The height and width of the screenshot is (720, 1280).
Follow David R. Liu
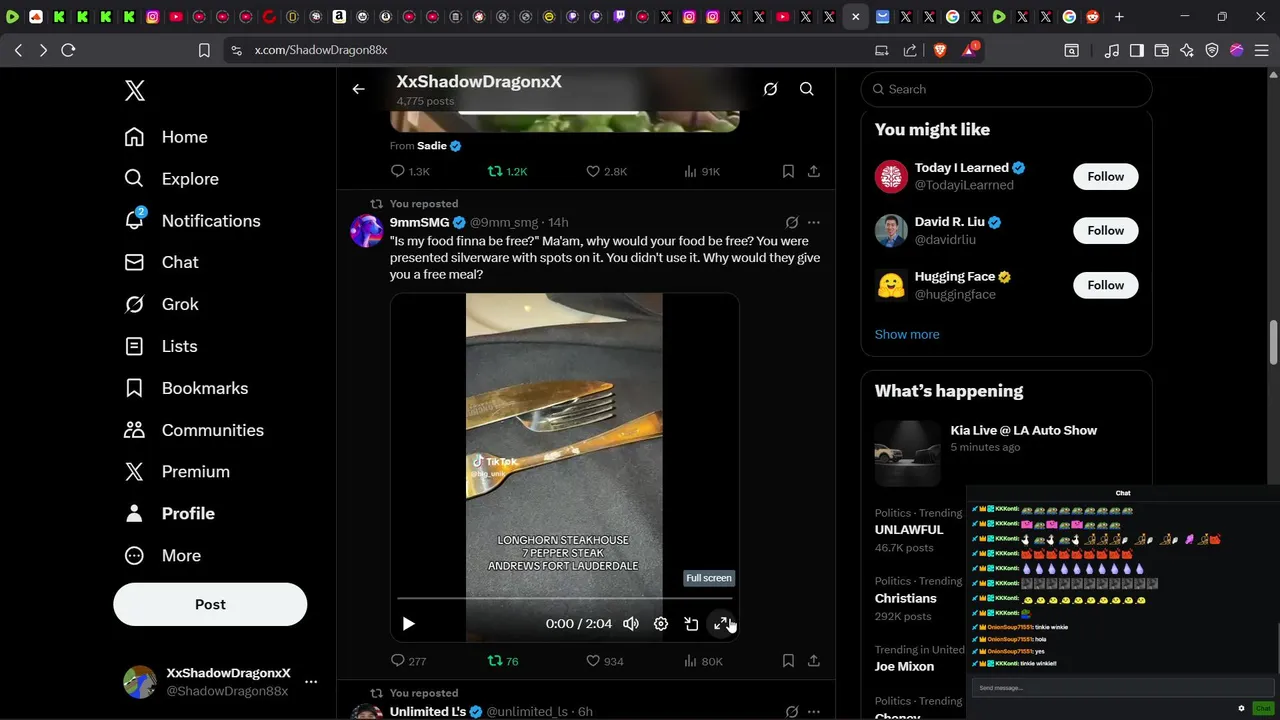point(1106,230)
